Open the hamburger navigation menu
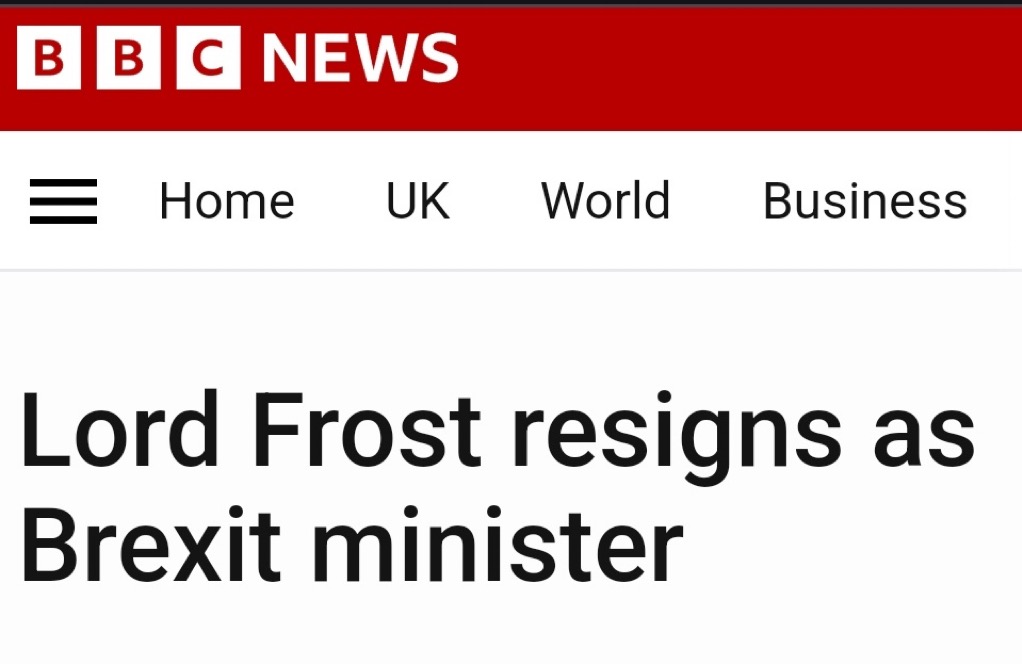This screenshot has height=664, width=1022. 63,201
